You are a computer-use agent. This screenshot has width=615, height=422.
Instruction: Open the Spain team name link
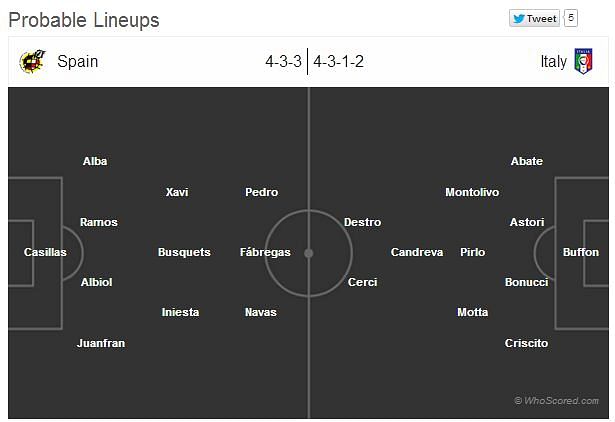point(78,62)
